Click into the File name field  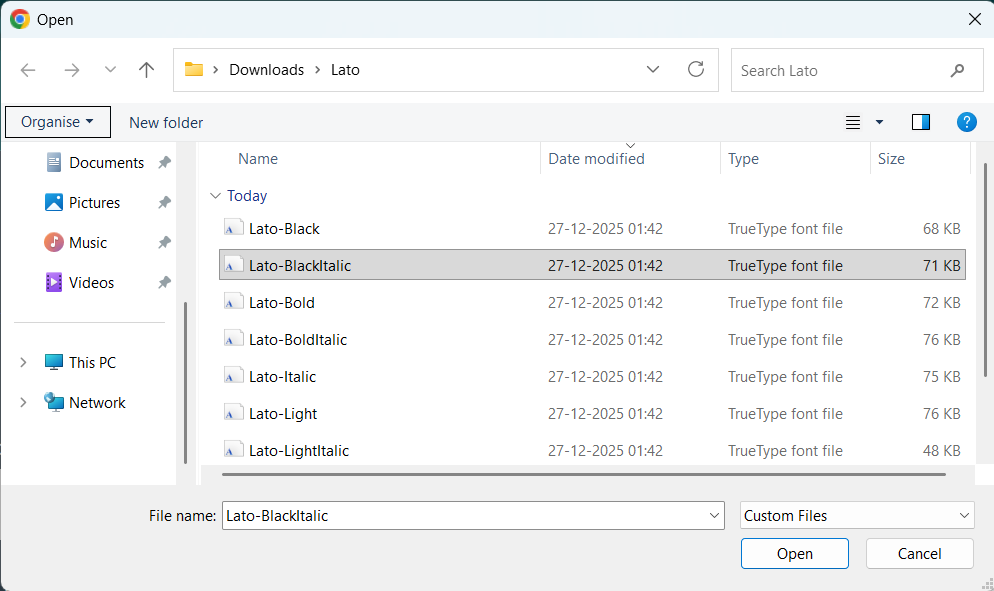(464, 516)
